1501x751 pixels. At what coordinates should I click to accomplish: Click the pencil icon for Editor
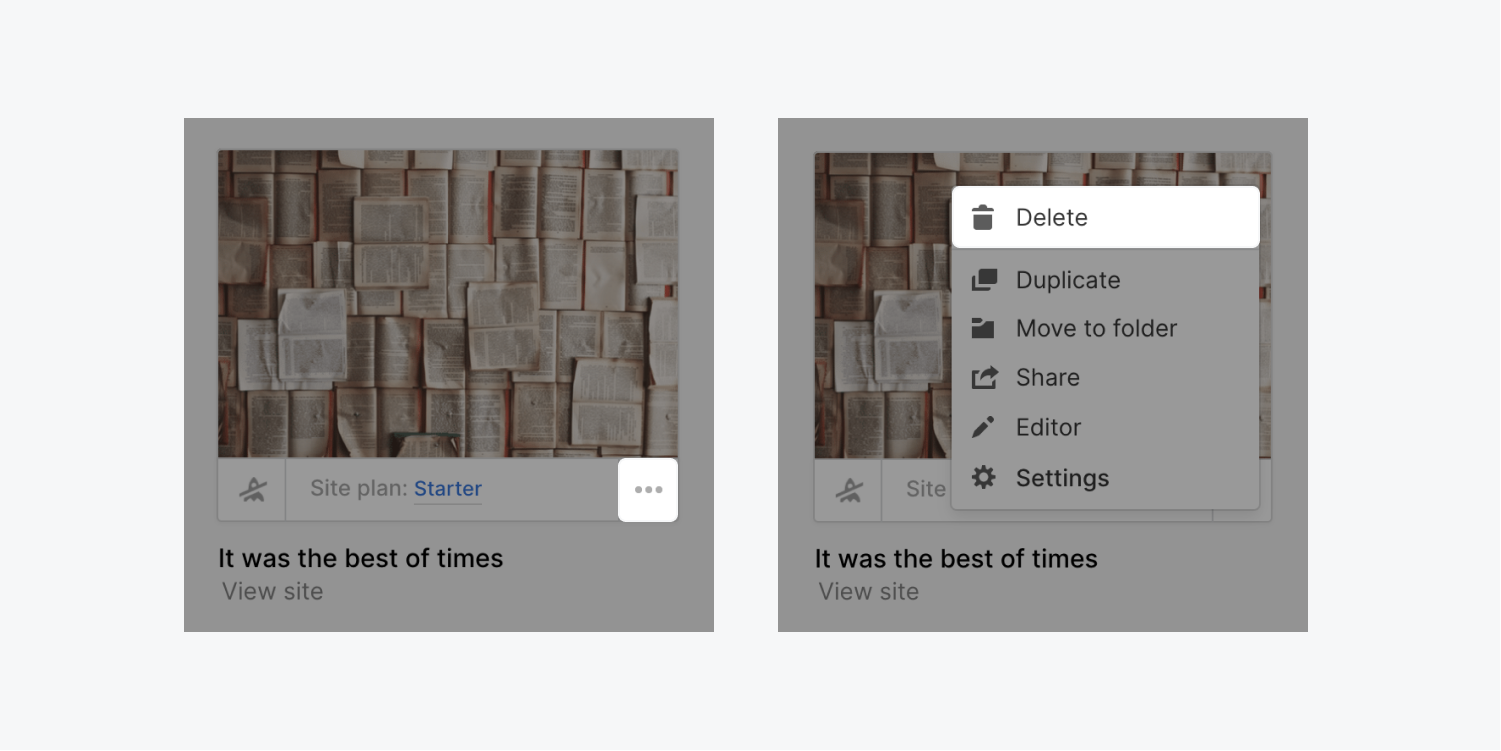pyautogui.click(x=984, y=427)
